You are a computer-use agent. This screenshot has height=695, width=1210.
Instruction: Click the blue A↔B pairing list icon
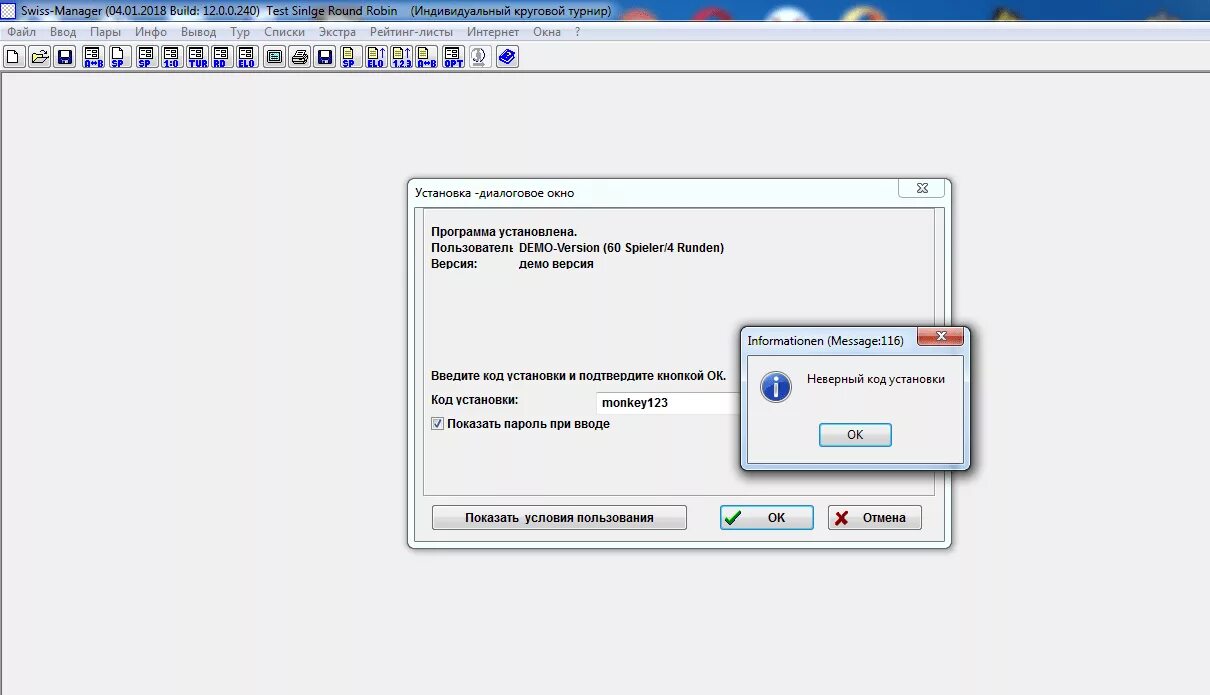tap(93, 57)
